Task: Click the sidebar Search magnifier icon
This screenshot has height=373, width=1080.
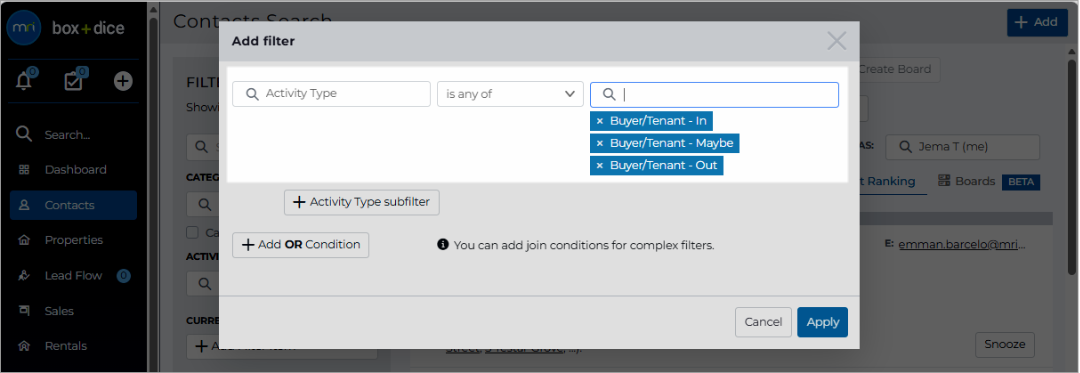Action: tap(24, 134)
